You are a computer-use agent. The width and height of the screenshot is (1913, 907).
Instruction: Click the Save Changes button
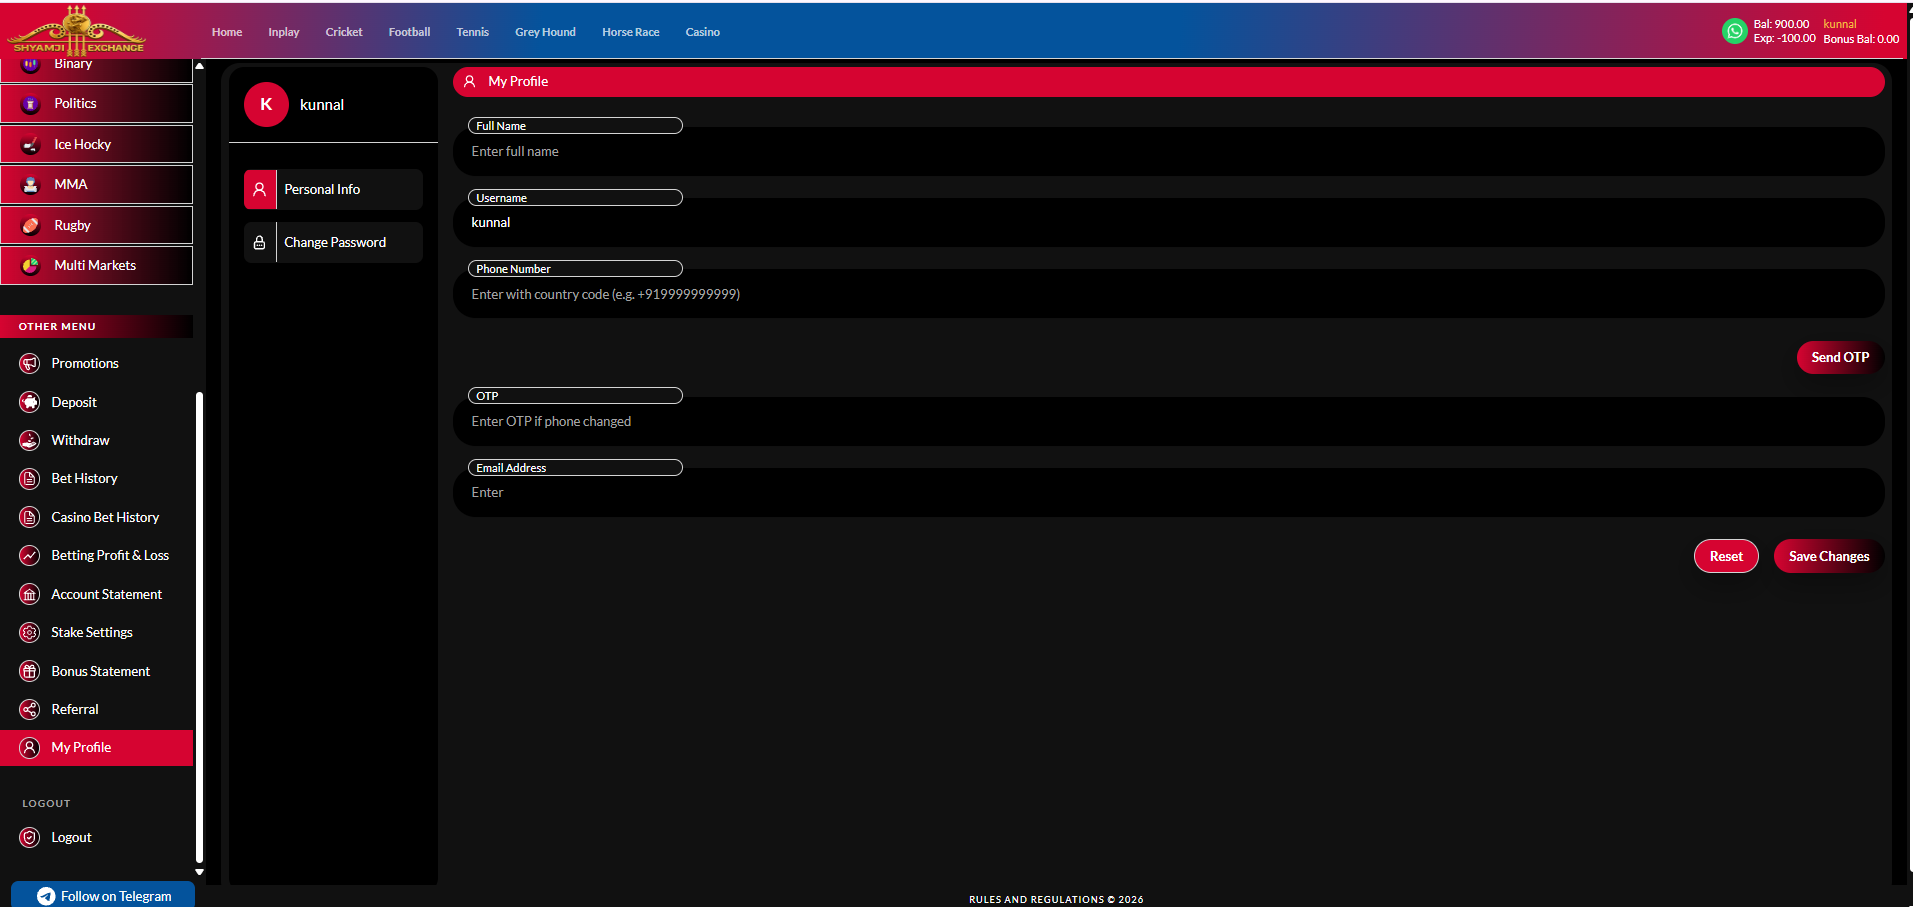click(1829, 556)
